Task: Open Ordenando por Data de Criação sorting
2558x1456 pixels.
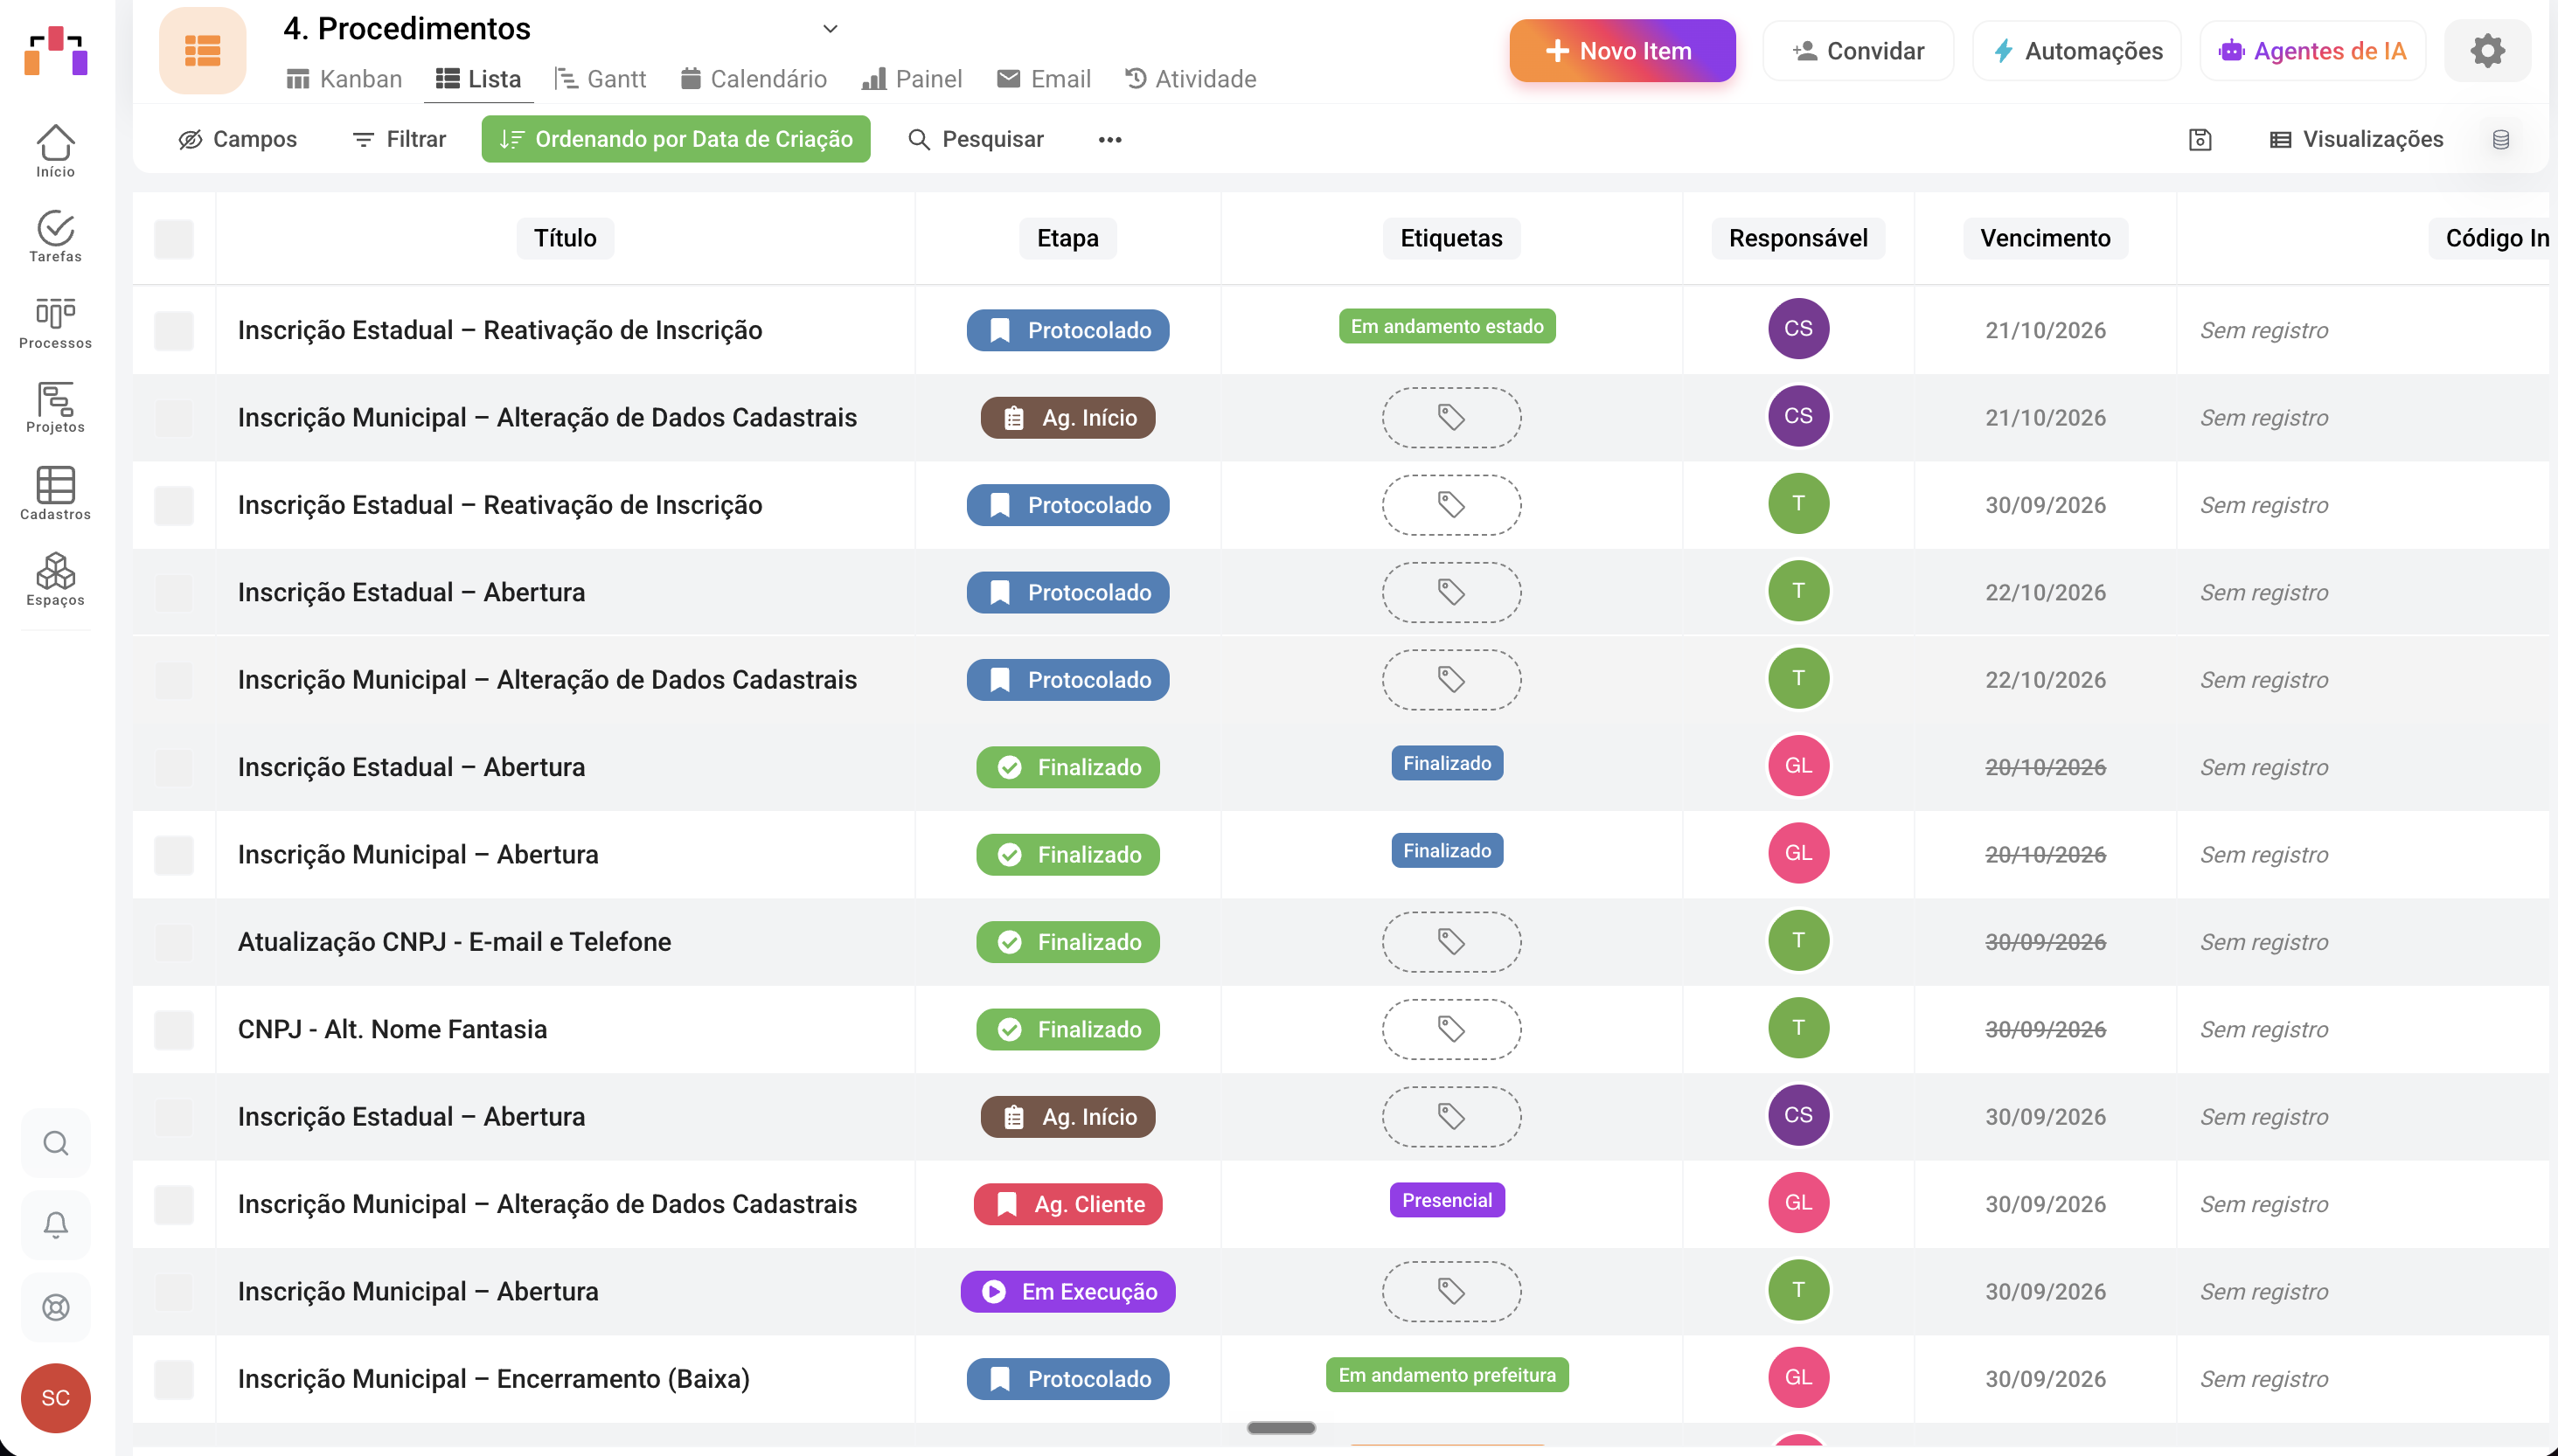Action: coord(676,139)
